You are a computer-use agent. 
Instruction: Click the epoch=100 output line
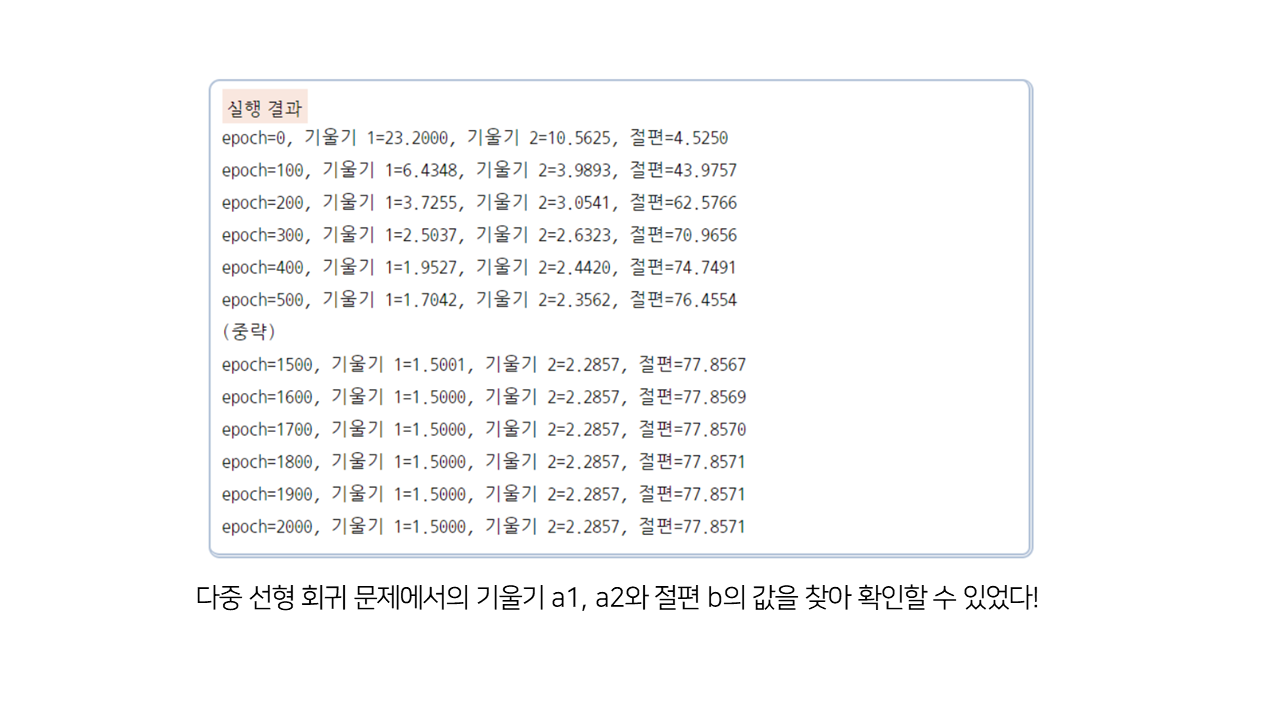[x=479, y=170]
